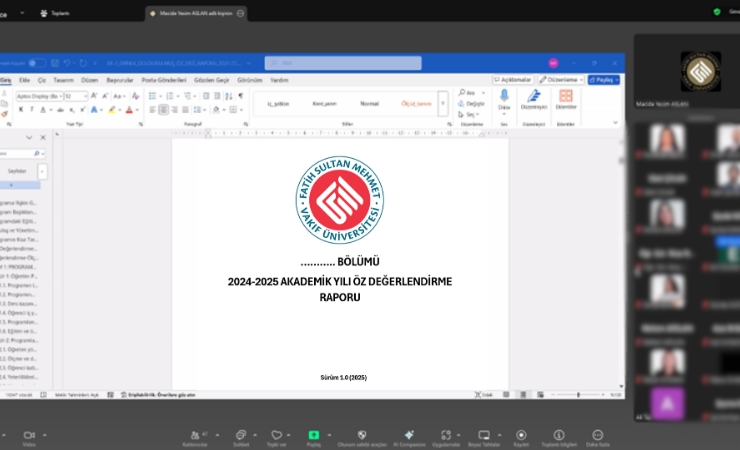
Task: Adjust the Word zoom slider
Action: [x=578, y=395]
